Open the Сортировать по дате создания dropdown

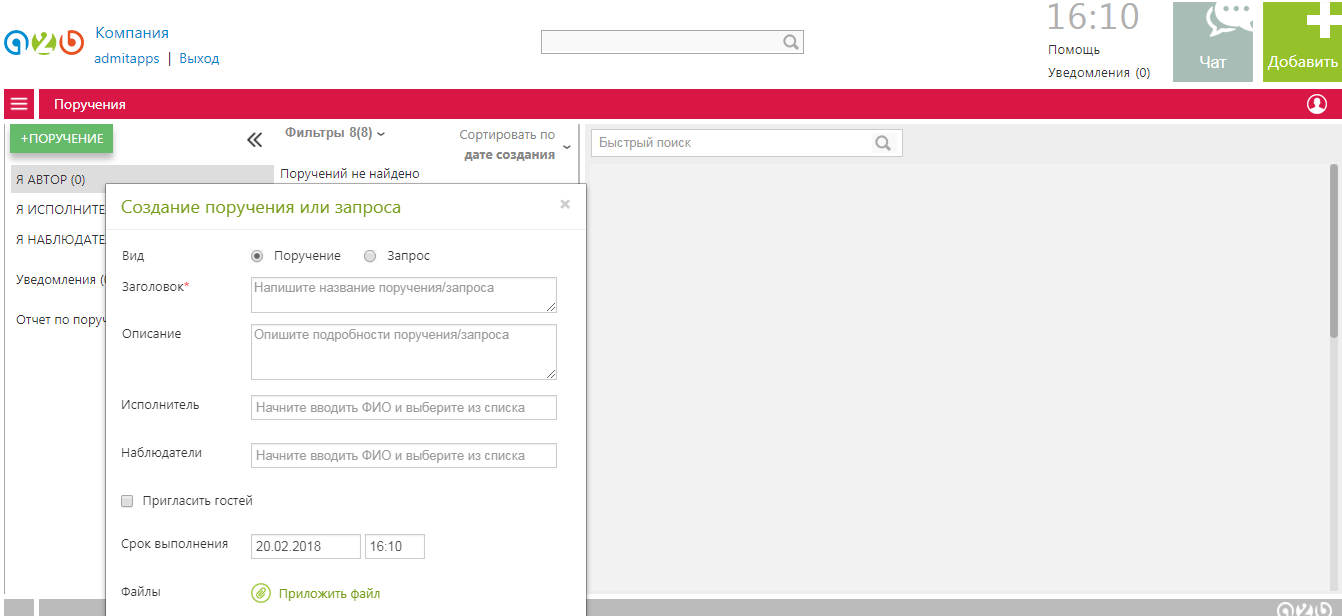click(x=515, y=144)
